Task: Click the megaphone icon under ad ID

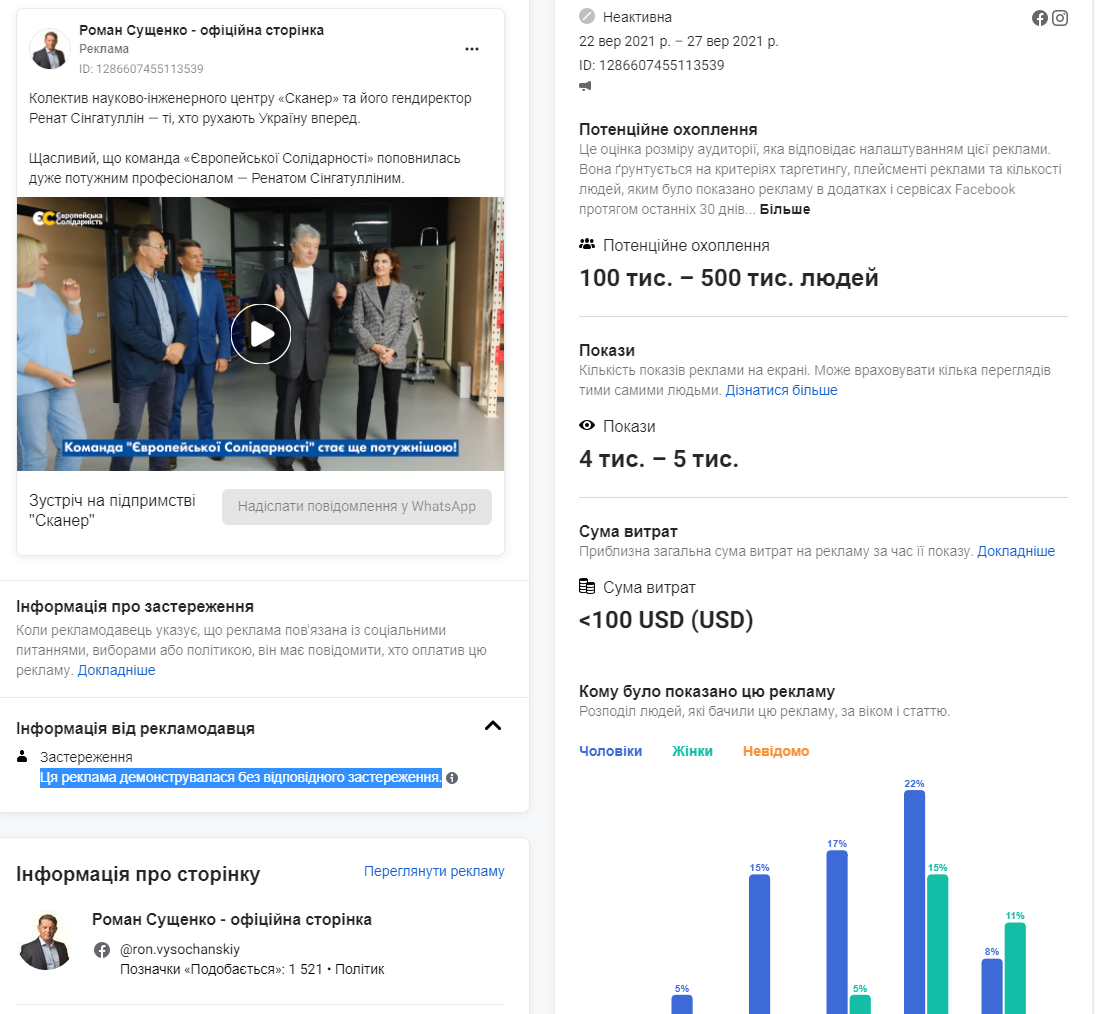Action: click(585, 86)
